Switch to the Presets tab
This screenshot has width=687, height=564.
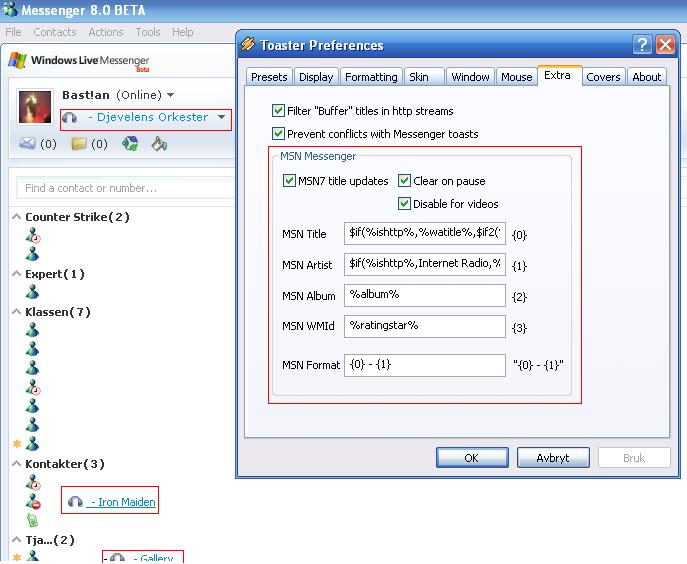click(x=269, y=77)
